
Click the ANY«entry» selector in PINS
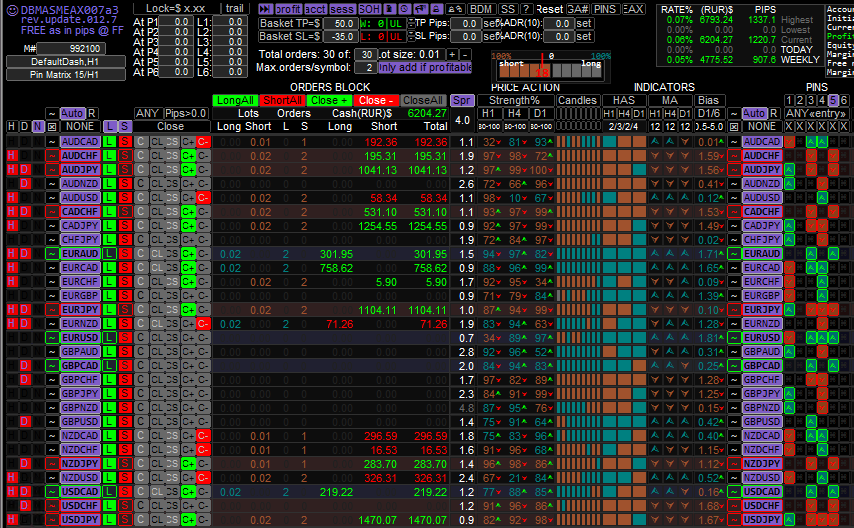pos(816,113)
